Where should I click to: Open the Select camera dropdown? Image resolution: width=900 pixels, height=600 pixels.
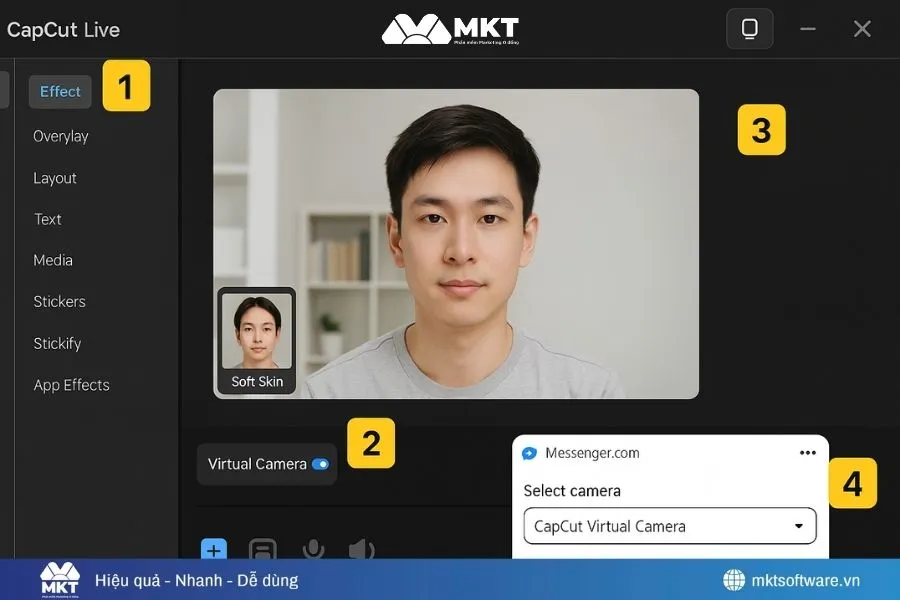pos(668,525)
